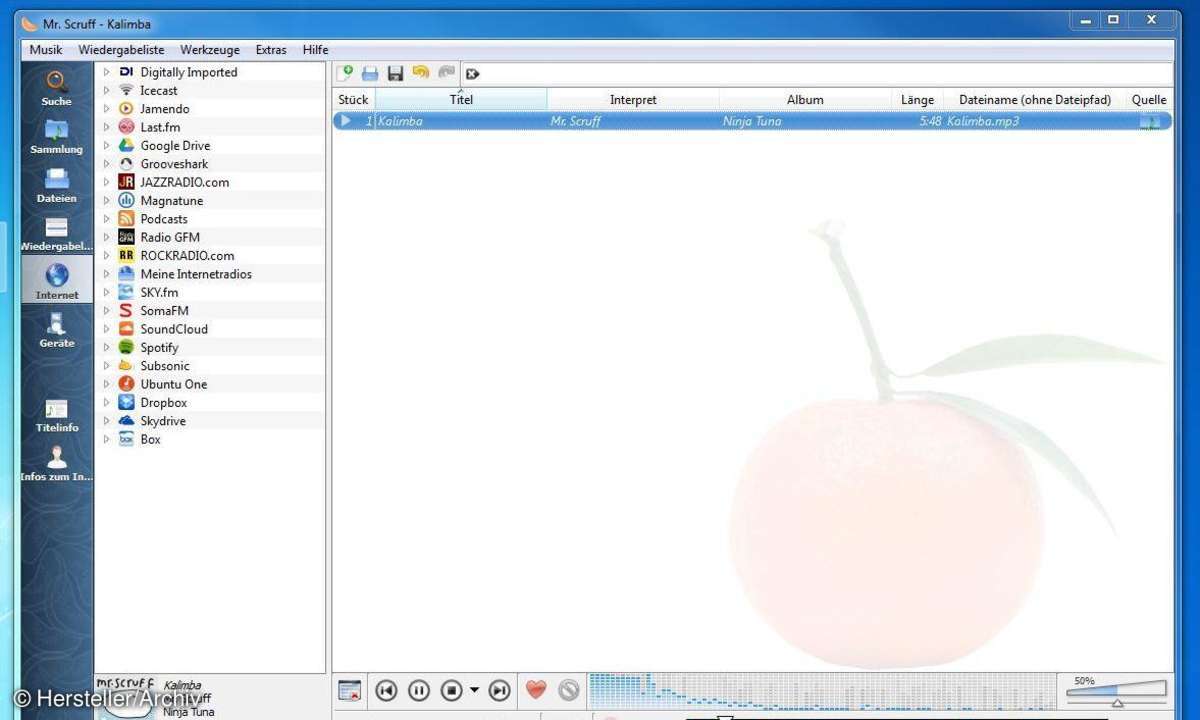Expand the Jamendo tree node
1200x720 pixels.
pyautogui.click(x=106, y=109)
